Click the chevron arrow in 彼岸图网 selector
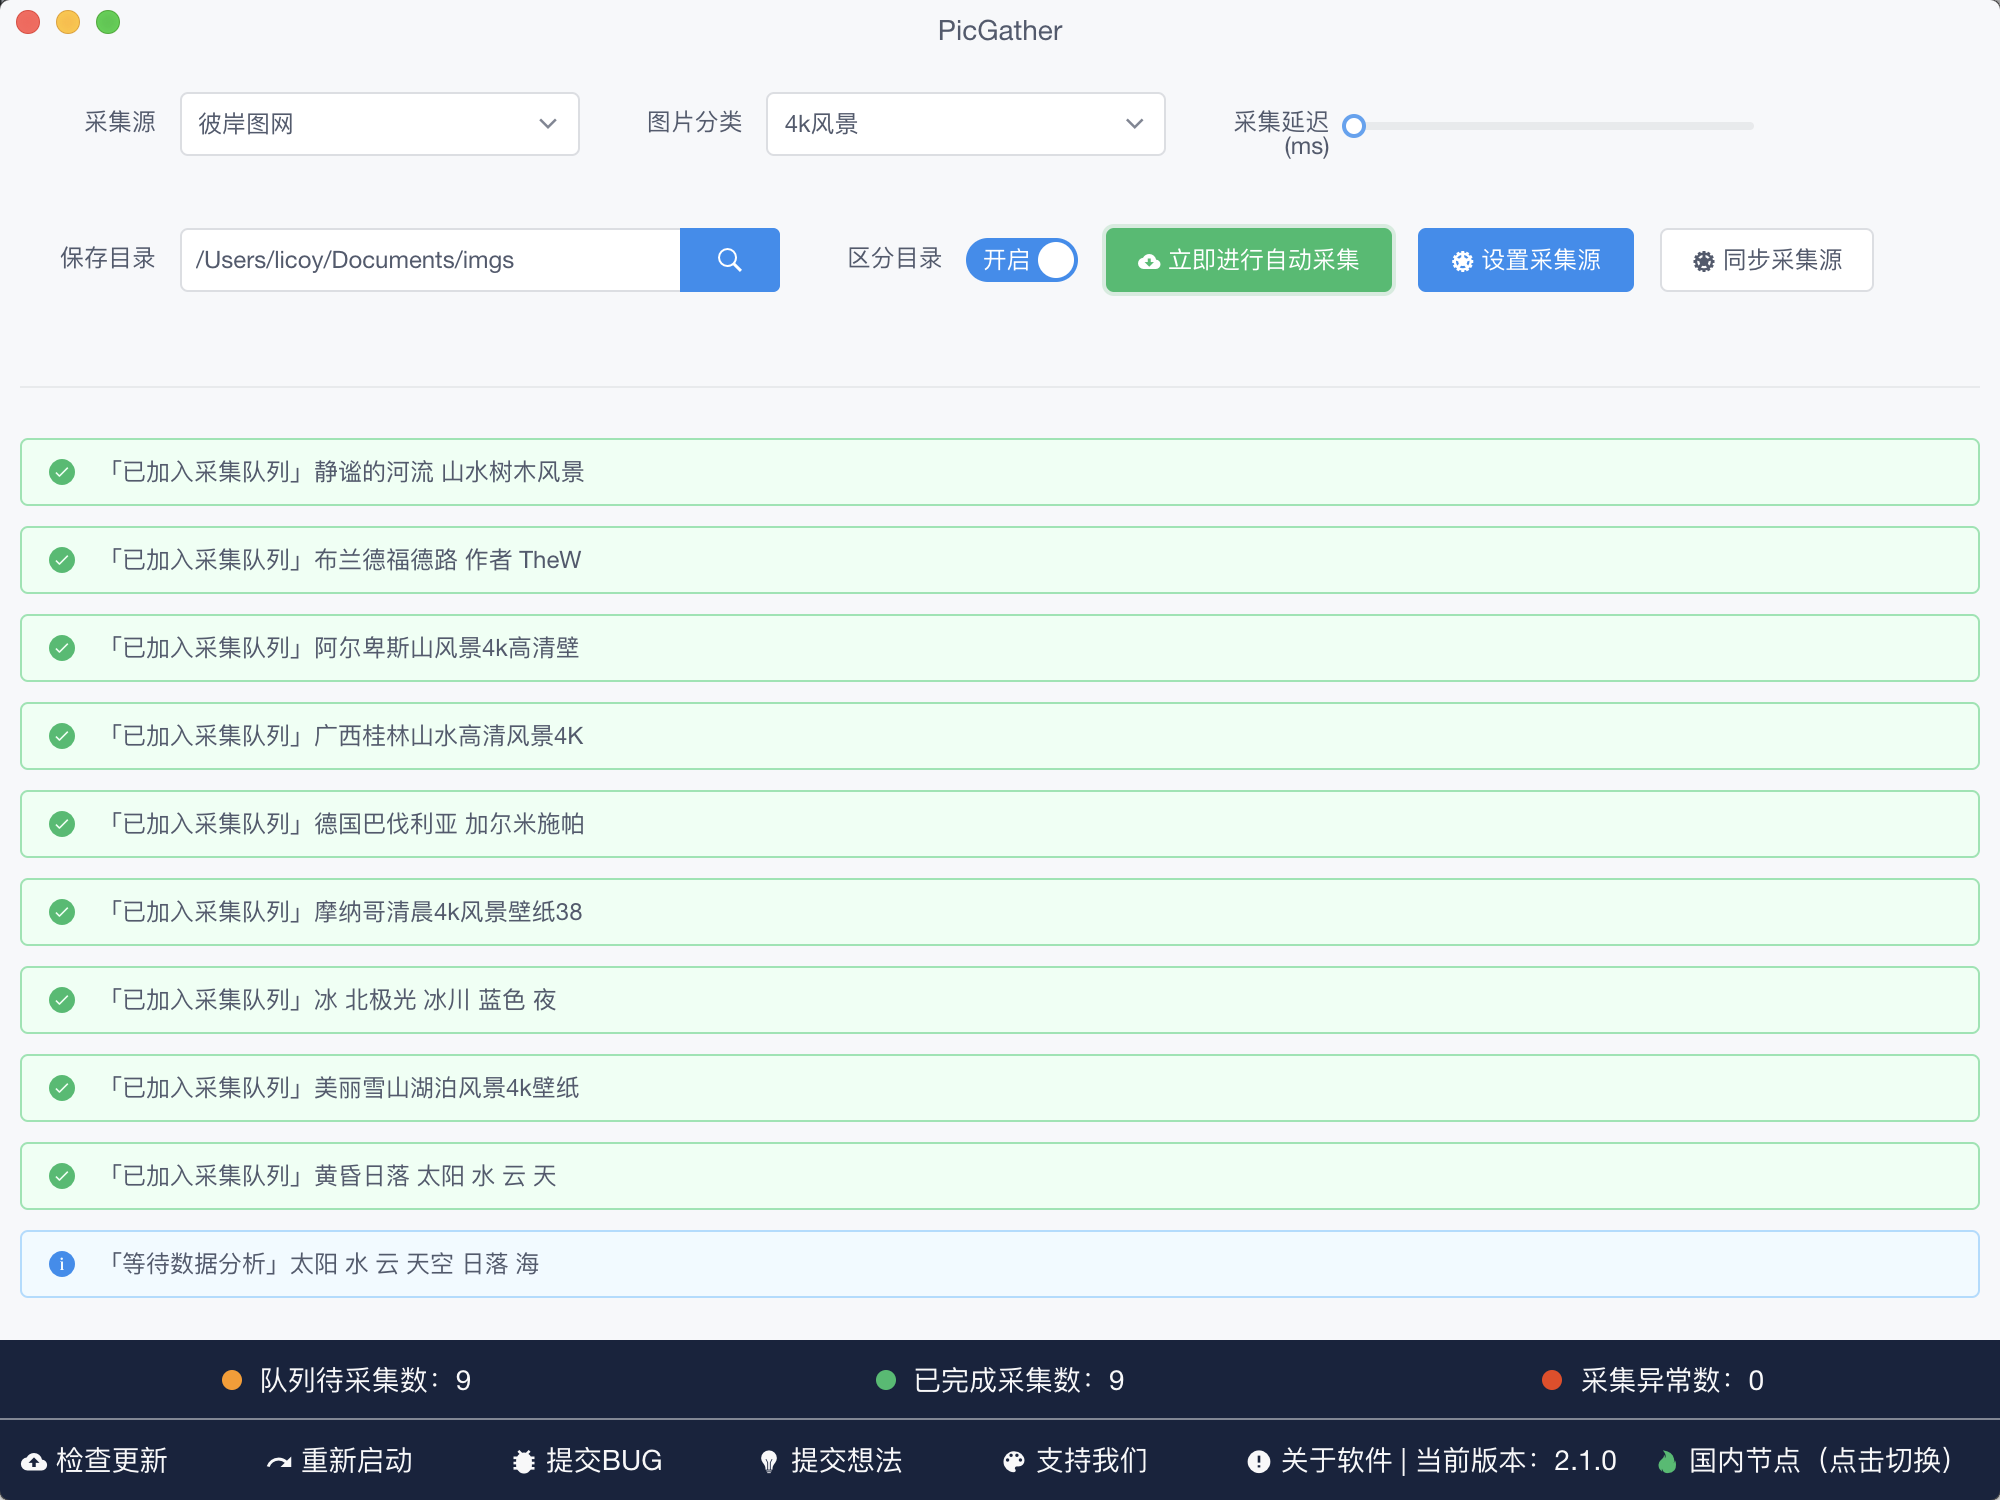2000x1500 pixels. coord(547,124)
